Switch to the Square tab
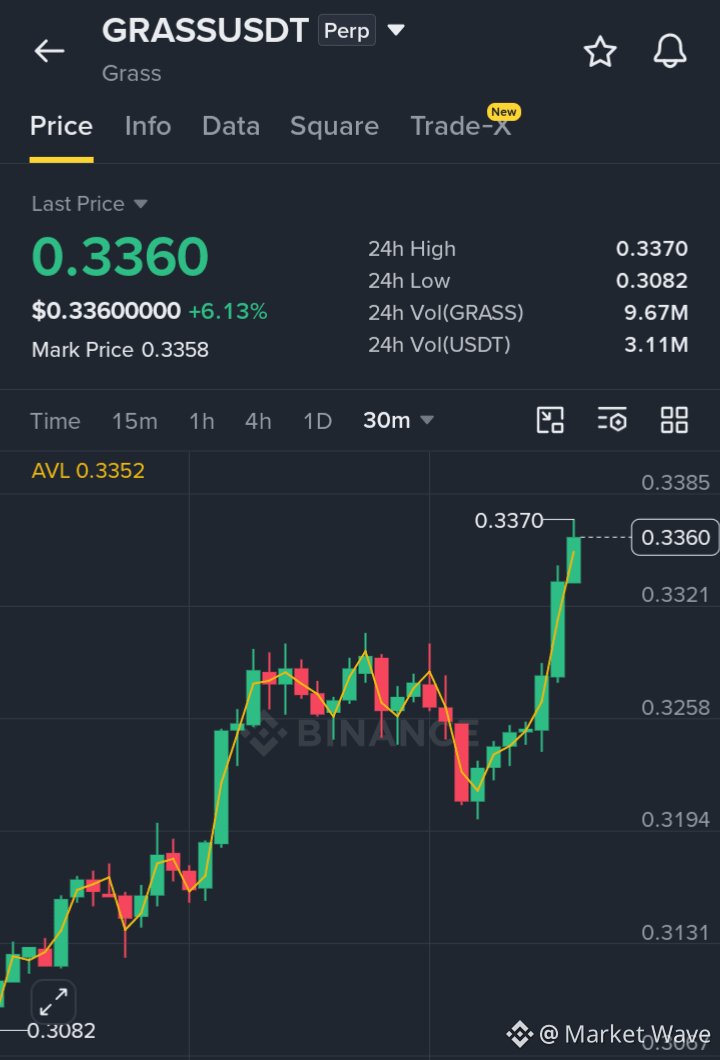Image resolution: width=720 pixels, height=1060 pixels. [335, 126]
